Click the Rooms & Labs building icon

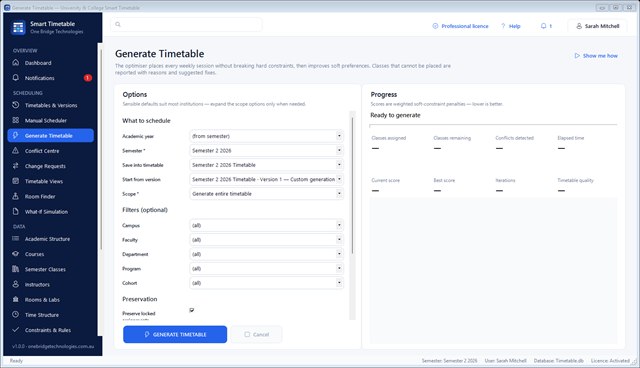16,299
